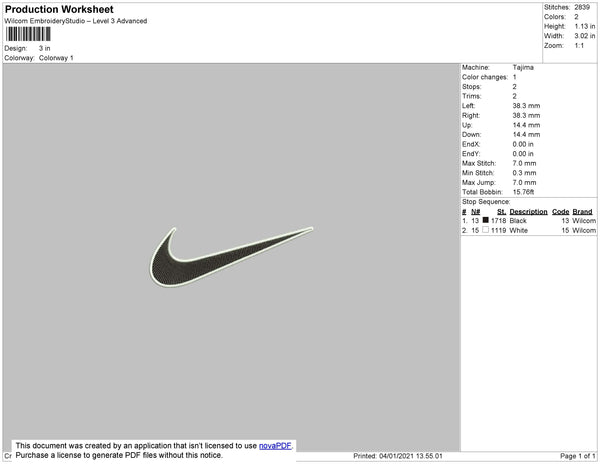Select the black color swatch for thread 1718
Screen dimensions: 600x464
click(486, 220)
